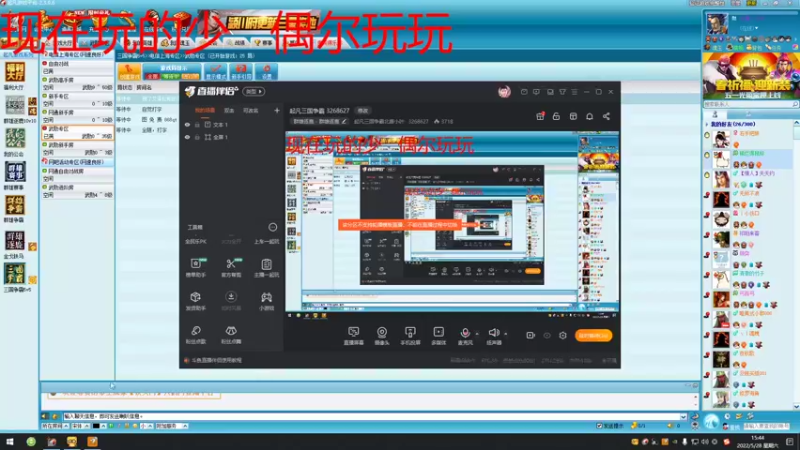Switch to the third scene tab

pyautogui.click(x=251, y=110)
